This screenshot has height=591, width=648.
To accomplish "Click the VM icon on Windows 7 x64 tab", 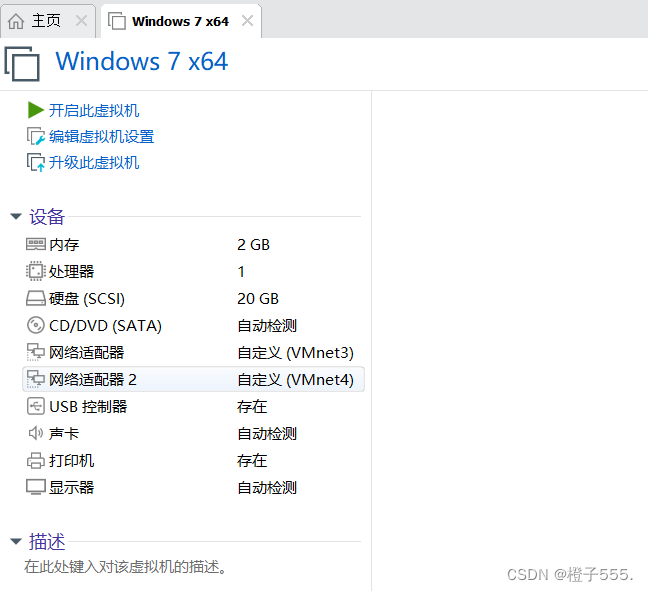I will 117,21.
